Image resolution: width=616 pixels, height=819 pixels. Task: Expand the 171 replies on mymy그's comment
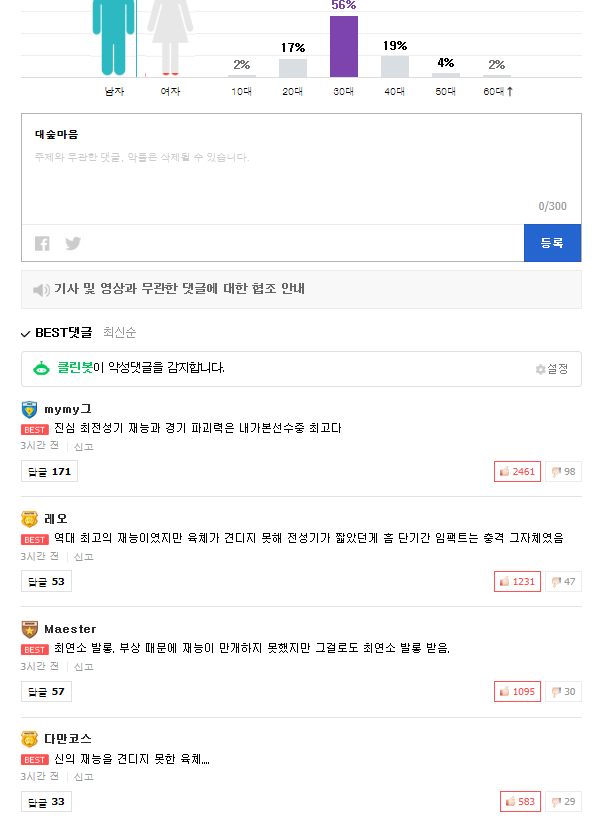click(49, 471)
